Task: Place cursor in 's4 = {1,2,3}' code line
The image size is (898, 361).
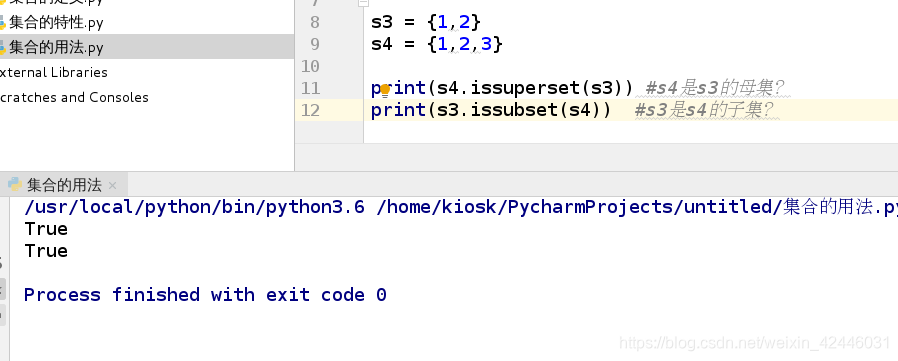Action: click(437, 44)
